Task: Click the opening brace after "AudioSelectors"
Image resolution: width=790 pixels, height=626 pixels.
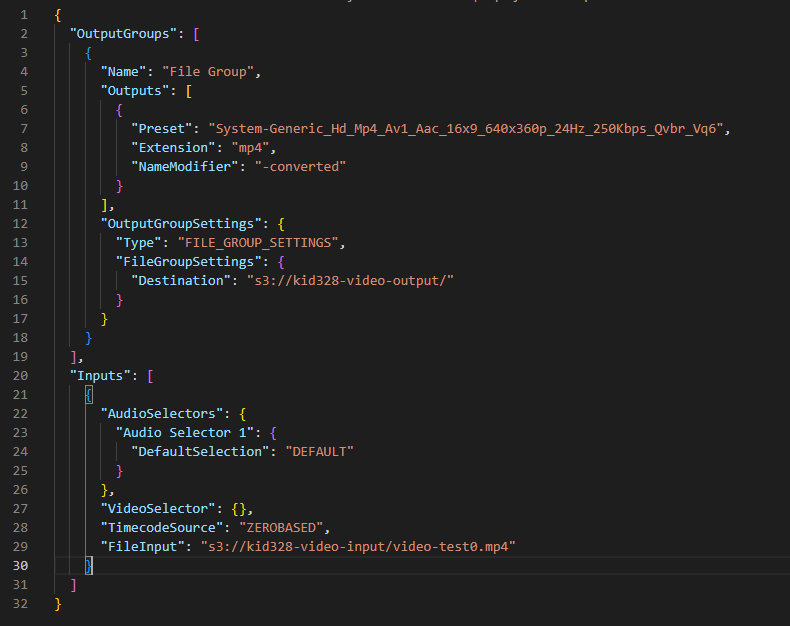Action: pos(243,414)
